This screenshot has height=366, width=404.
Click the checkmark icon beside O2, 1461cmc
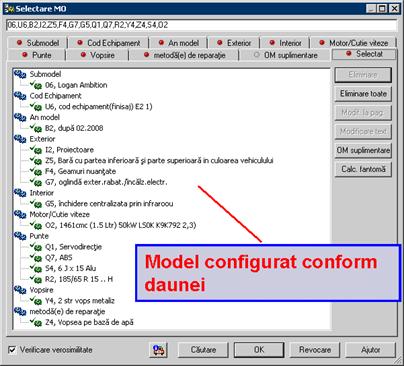coord(36,225)
